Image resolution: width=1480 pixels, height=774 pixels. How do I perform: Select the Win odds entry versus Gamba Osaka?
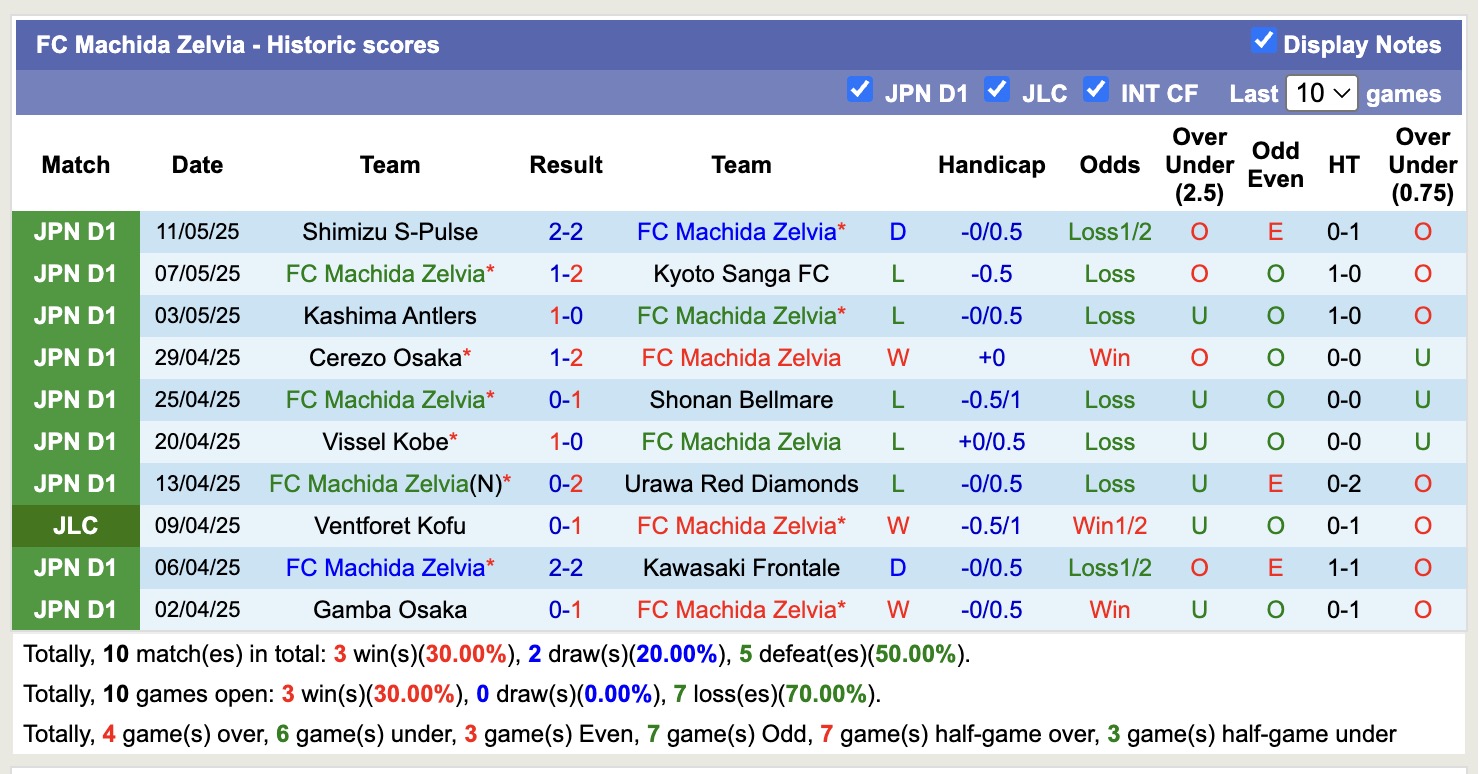(x=1109, y=609)
